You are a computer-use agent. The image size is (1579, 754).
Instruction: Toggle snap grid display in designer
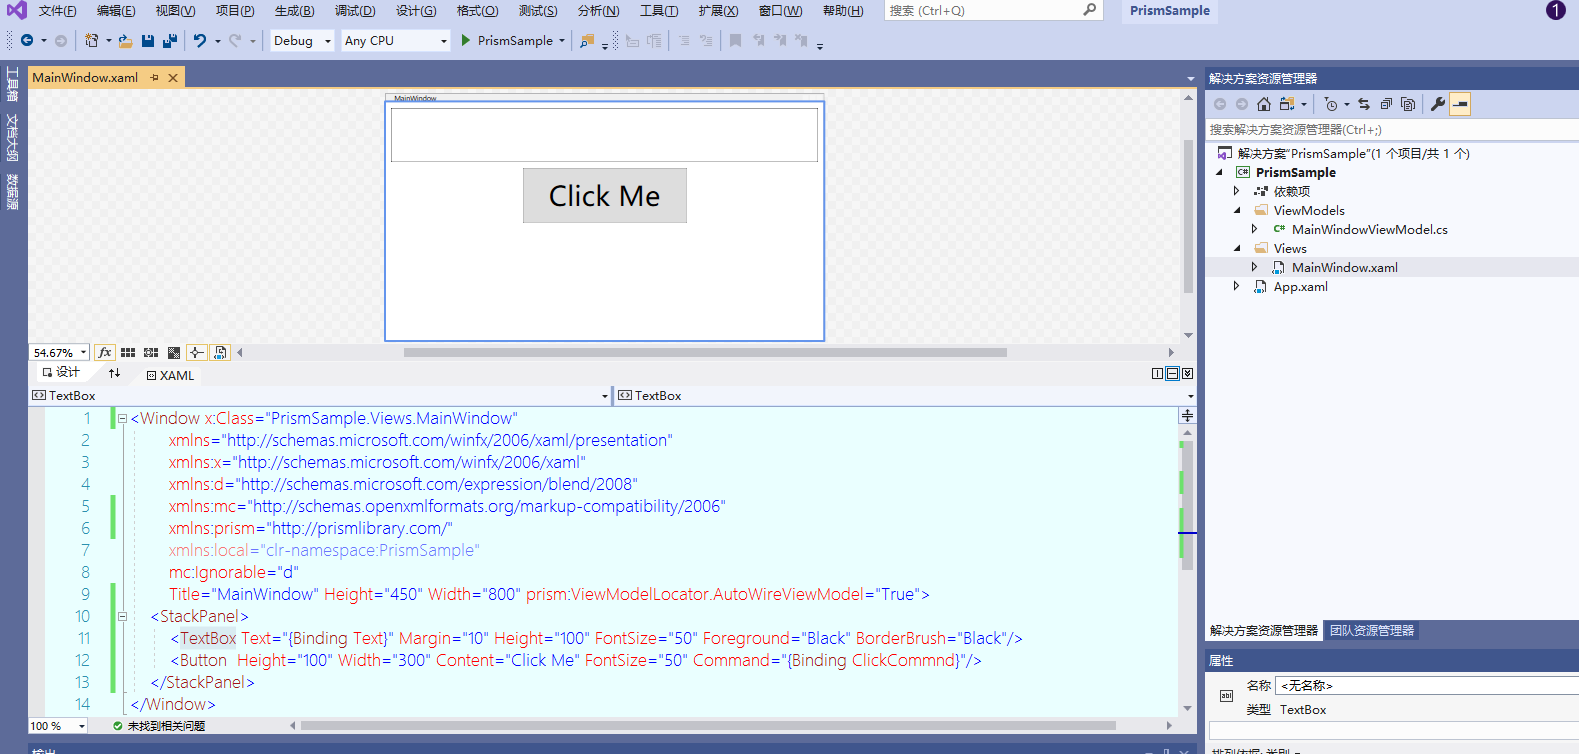128,353
